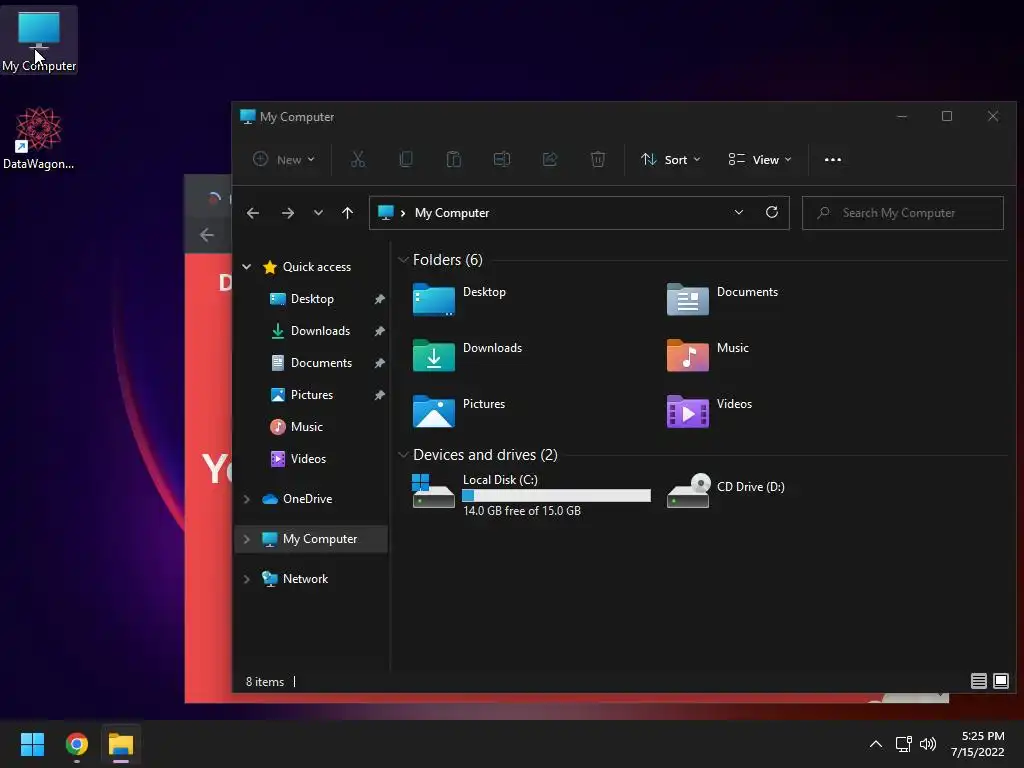The width and height of the screenshot is (1024, 768).
Task: Select Documents in Quick access sidebar
Action: coord(321,363)
